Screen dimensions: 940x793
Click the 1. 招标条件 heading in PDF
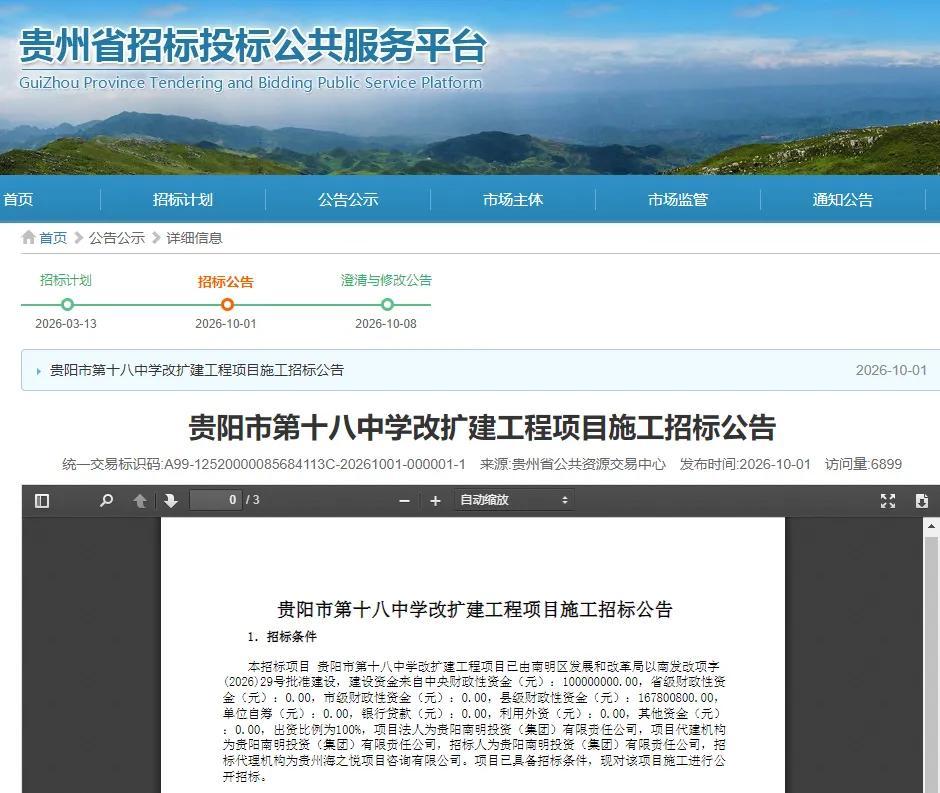282,637
